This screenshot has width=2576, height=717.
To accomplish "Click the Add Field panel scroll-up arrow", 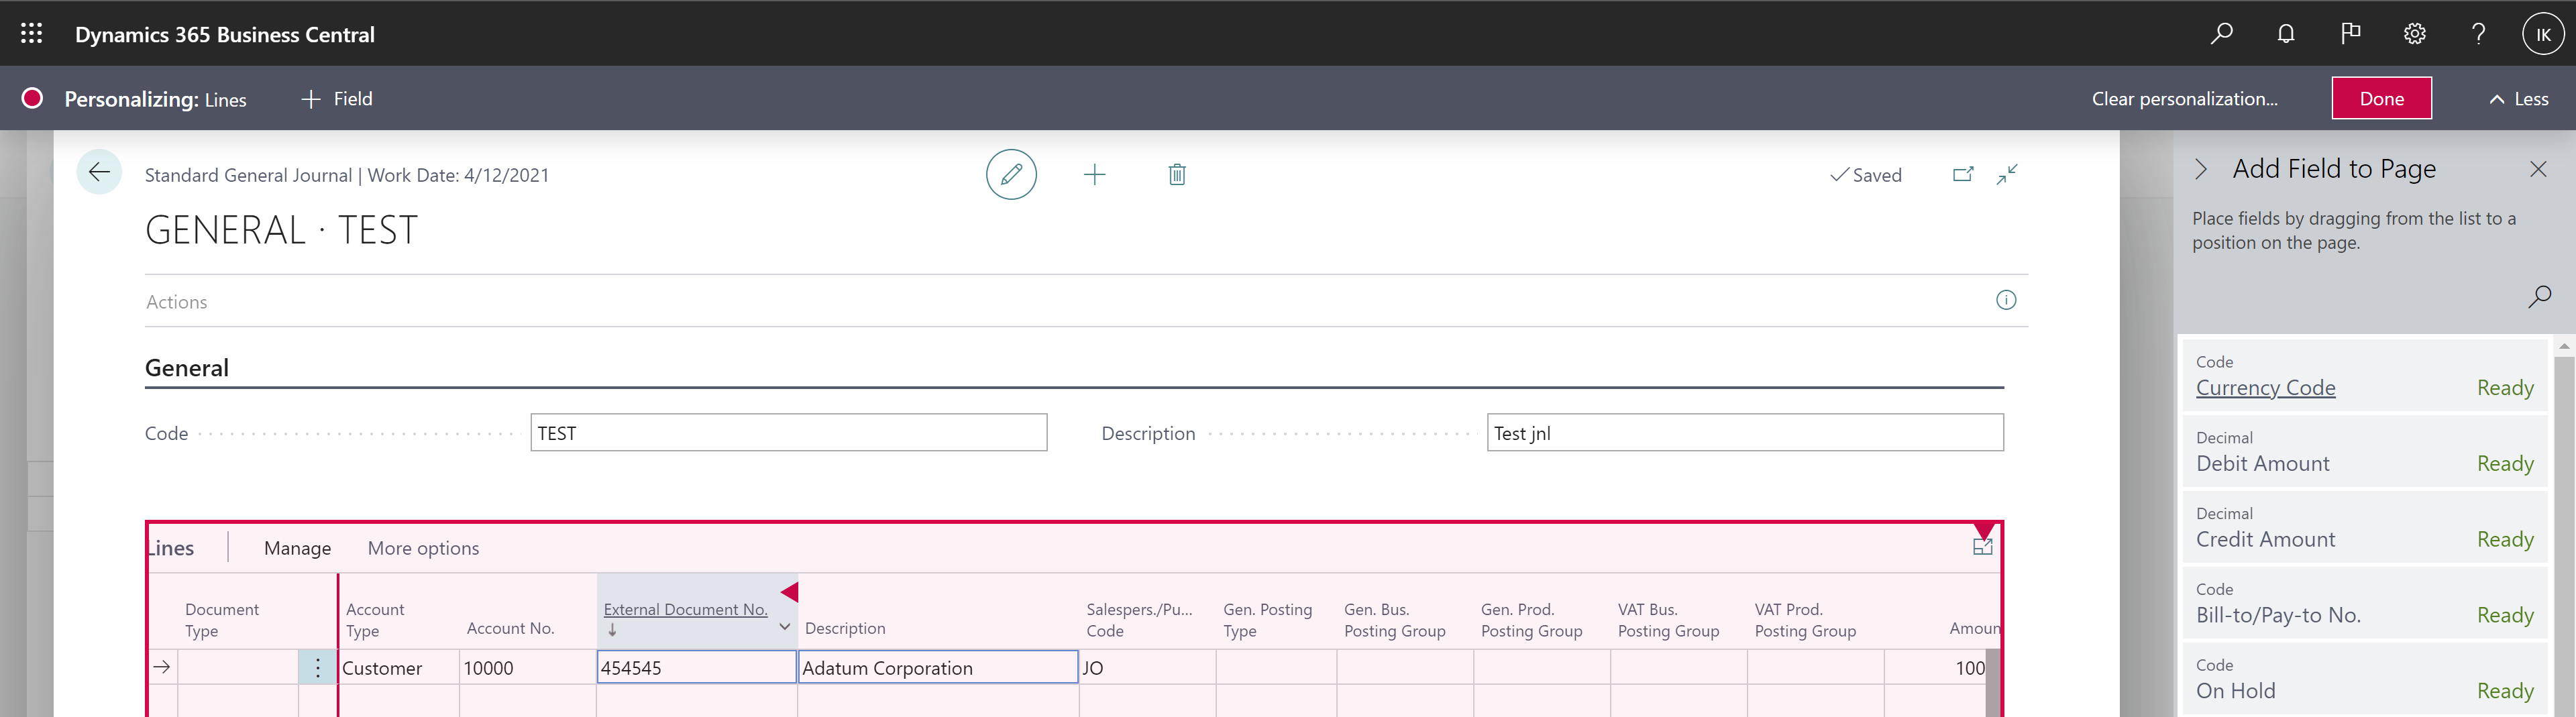I will pyautogui.click(x=2564, y=346).
